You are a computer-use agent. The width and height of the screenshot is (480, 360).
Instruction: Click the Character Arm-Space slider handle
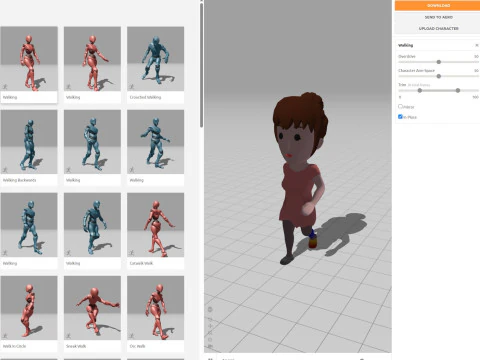(439, 76)
